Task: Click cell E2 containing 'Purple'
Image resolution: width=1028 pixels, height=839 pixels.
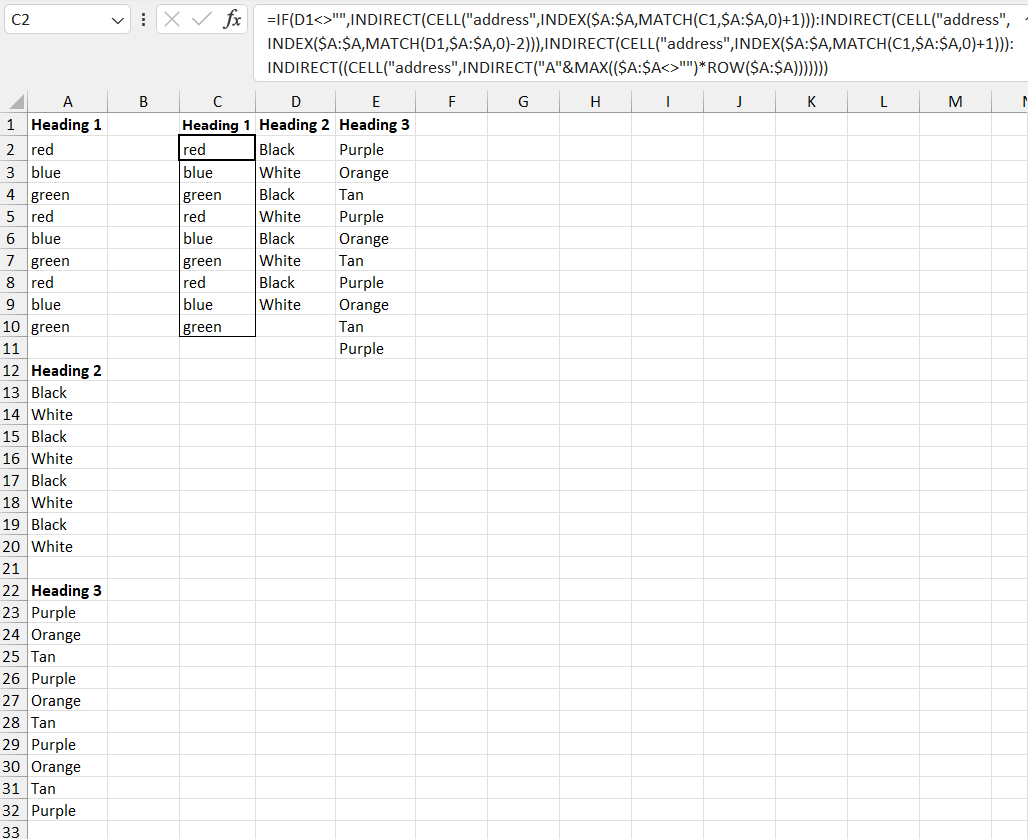Action: pos(376,149)
